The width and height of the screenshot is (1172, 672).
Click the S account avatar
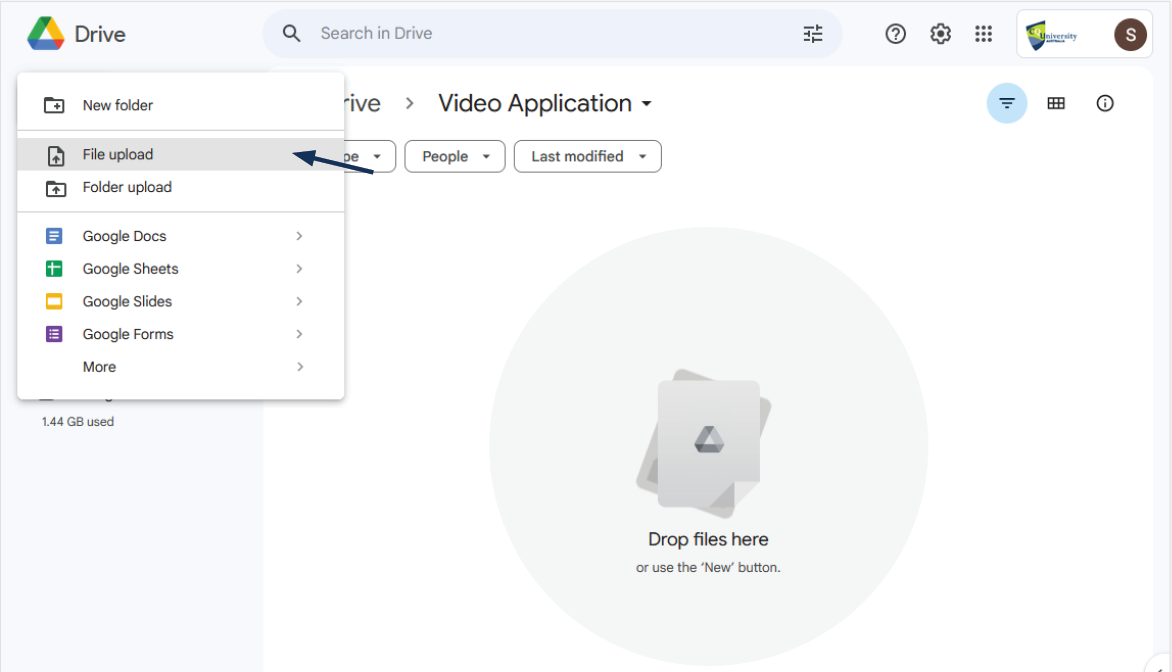[1130, 35]
